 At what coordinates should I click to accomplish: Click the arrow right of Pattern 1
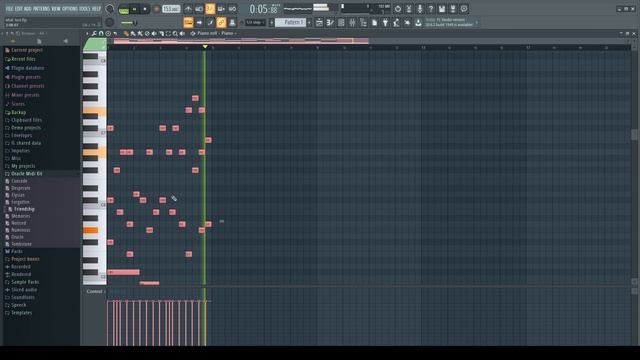309,22
